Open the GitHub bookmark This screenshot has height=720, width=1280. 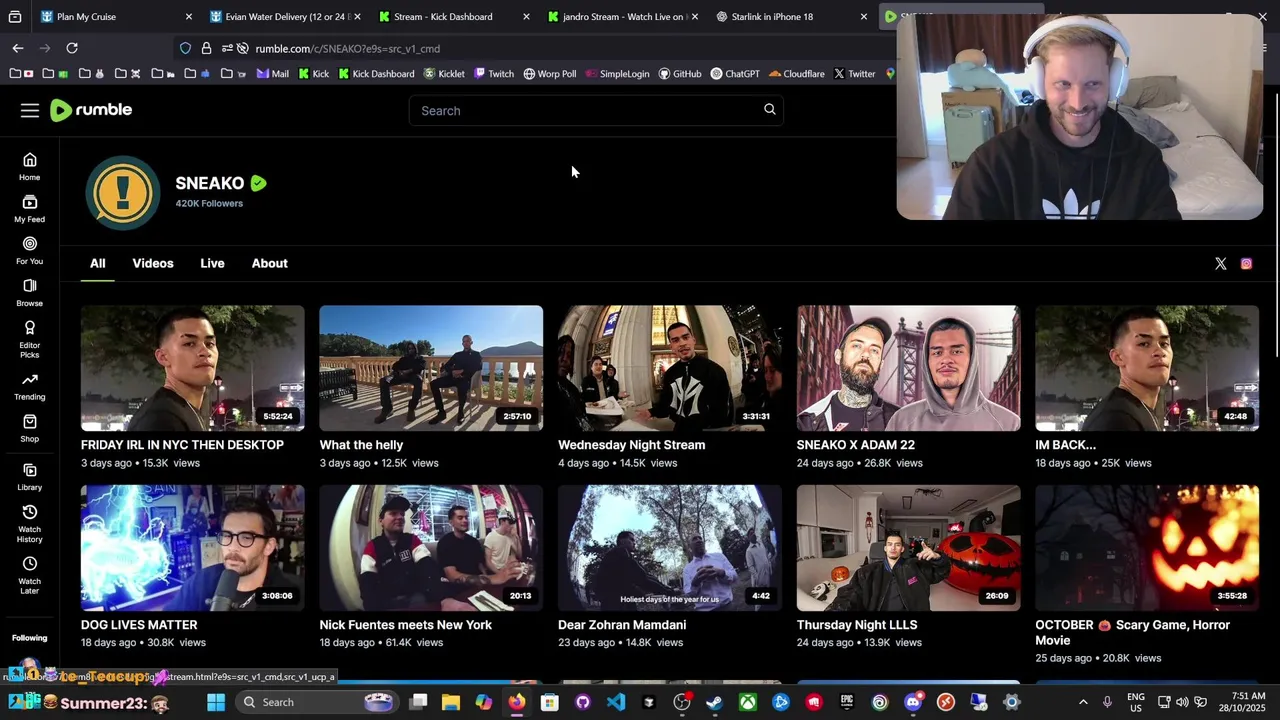click(680, 73)
